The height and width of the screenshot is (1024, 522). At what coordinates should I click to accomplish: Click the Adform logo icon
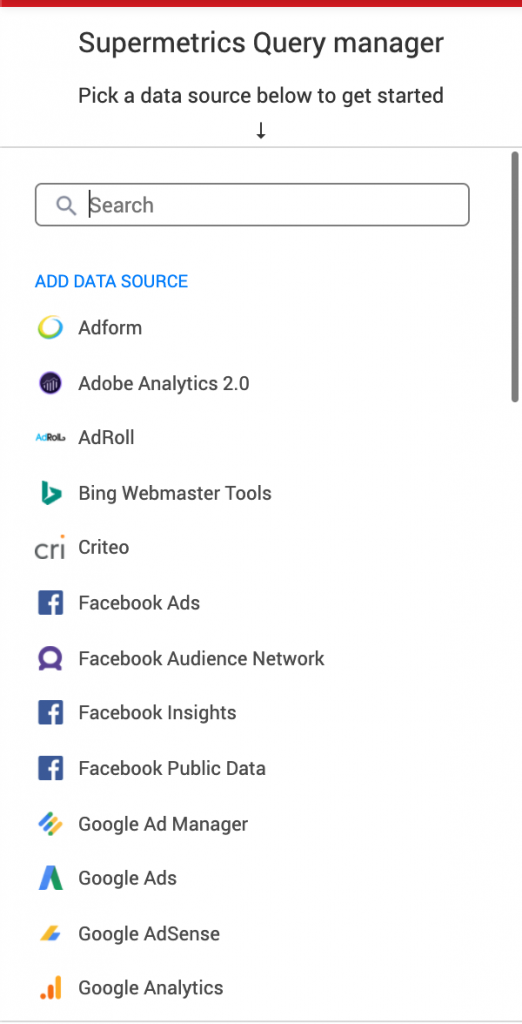point(50,327)
